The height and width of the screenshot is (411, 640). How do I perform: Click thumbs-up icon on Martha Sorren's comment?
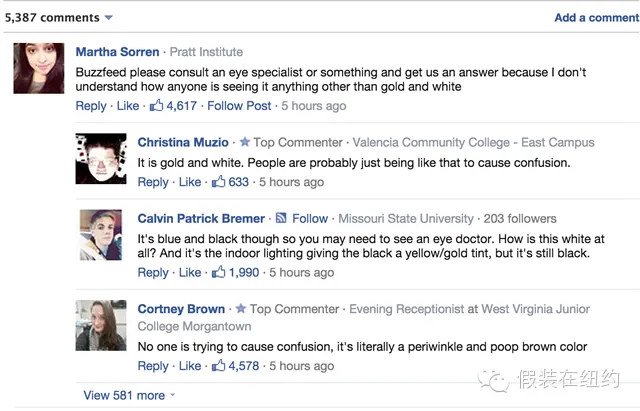[156, 105]
